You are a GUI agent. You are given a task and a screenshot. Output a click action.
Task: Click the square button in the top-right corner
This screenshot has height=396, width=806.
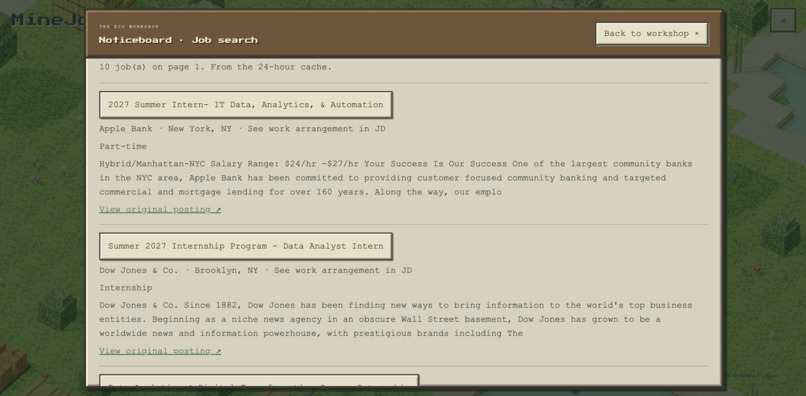point(783,21)
